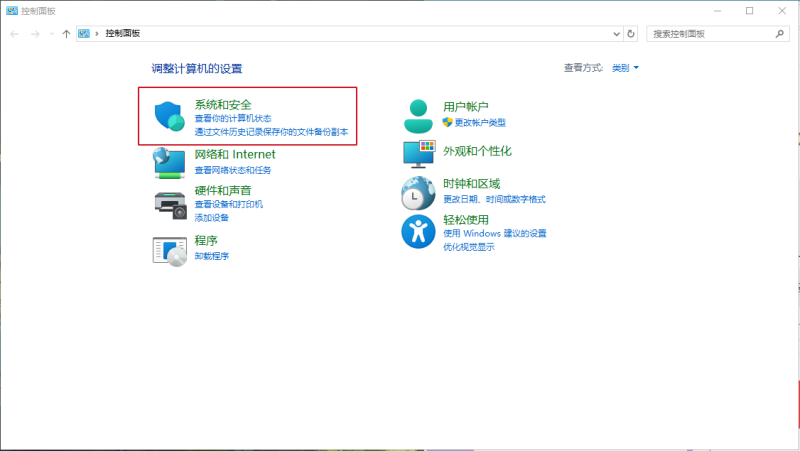Open the 时钟和区域 clock icon
Image resolution: width=800 pixels, height=451 pixels.
click(418, 193)
